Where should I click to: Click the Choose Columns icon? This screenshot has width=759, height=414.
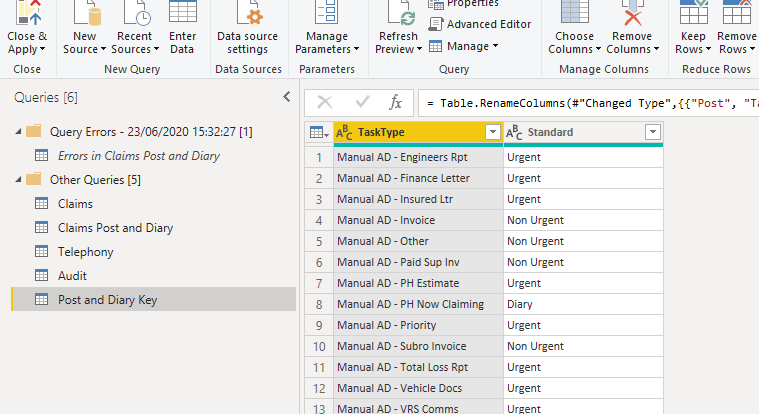tap(574, 12)
